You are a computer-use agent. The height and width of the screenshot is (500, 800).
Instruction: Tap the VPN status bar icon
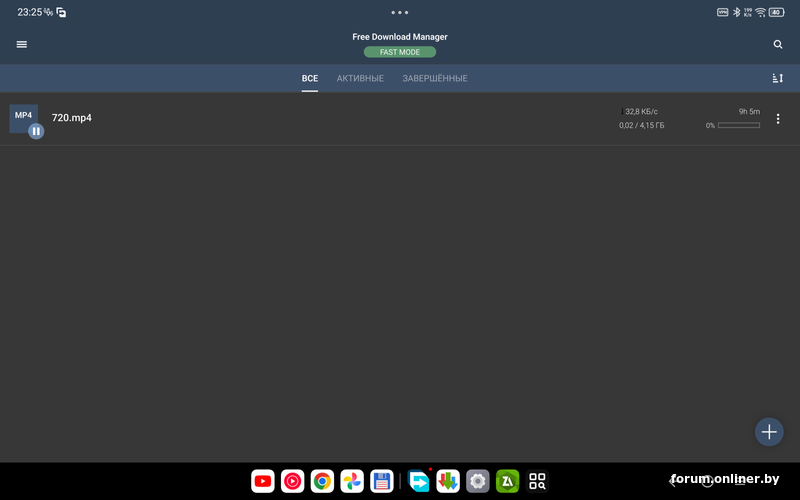coord(722,12)
